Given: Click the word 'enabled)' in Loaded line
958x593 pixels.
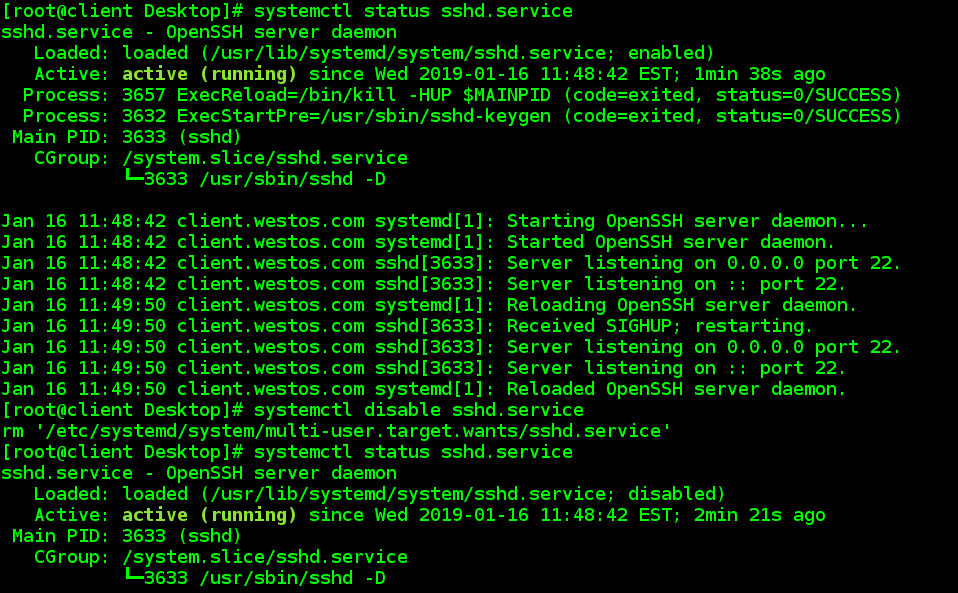Looking at the screenshot, I should click(671, 53).
